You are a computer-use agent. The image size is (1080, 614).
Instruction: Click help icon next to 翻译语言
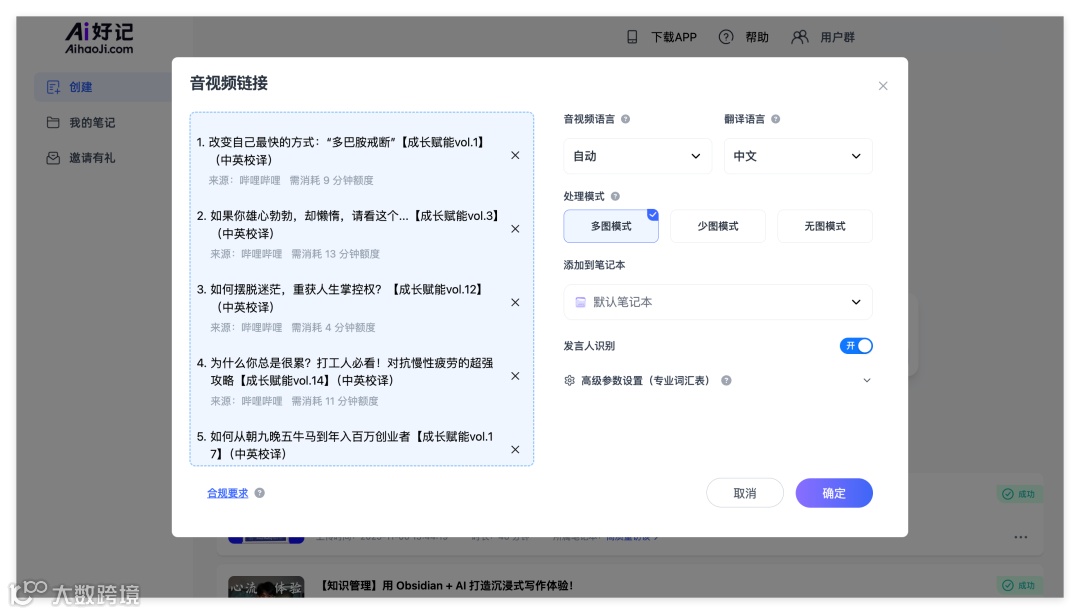coord(776,119)
